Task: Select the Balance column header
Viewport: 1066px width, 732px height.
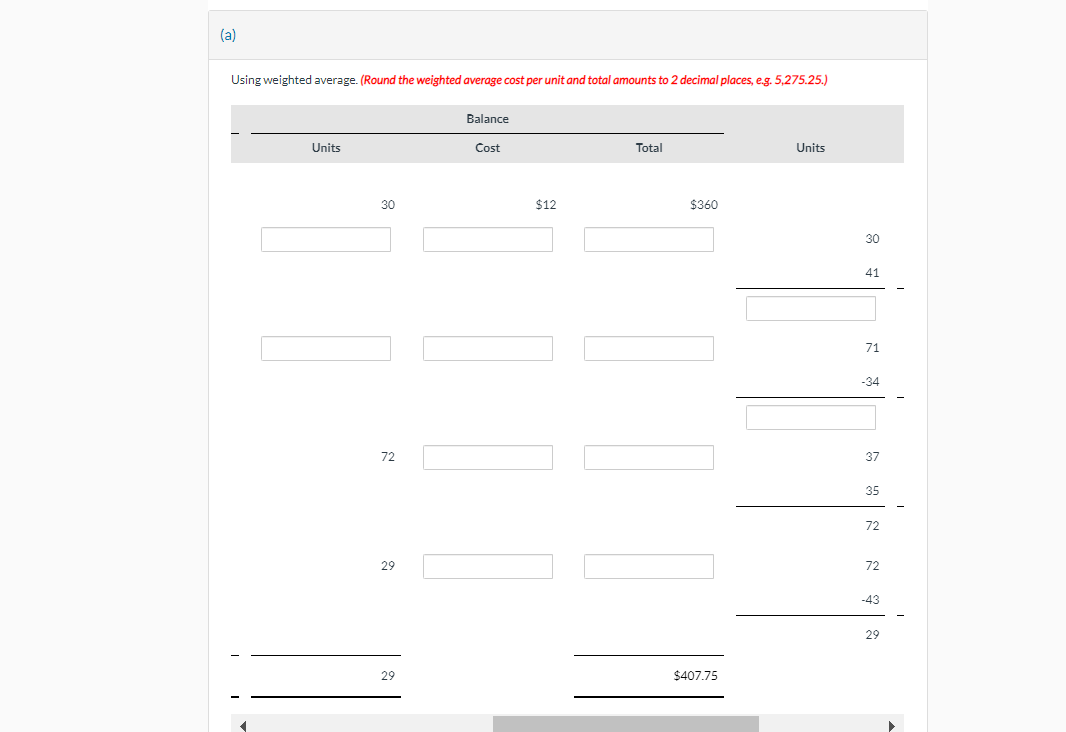Action: (488, 118)
